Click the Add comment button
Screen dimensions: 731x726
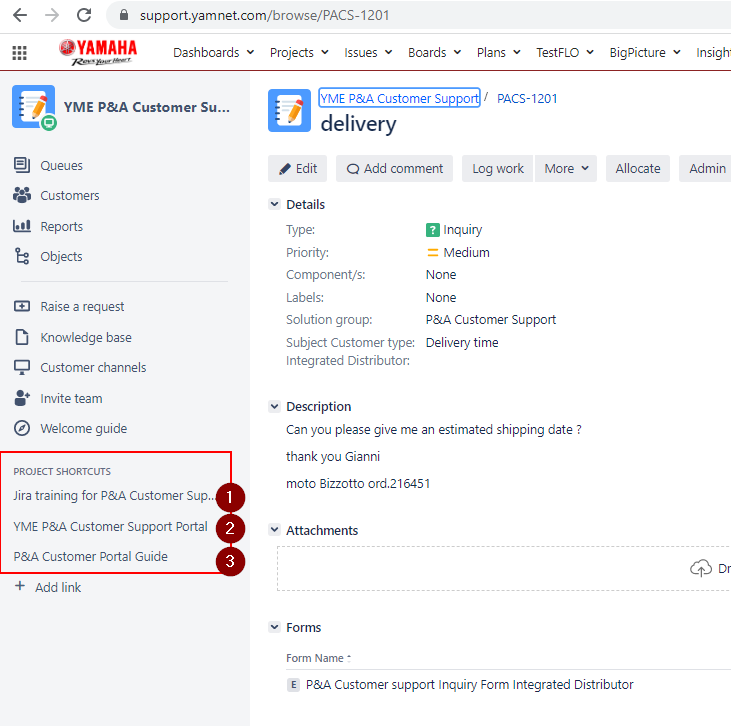coord(394,168)
